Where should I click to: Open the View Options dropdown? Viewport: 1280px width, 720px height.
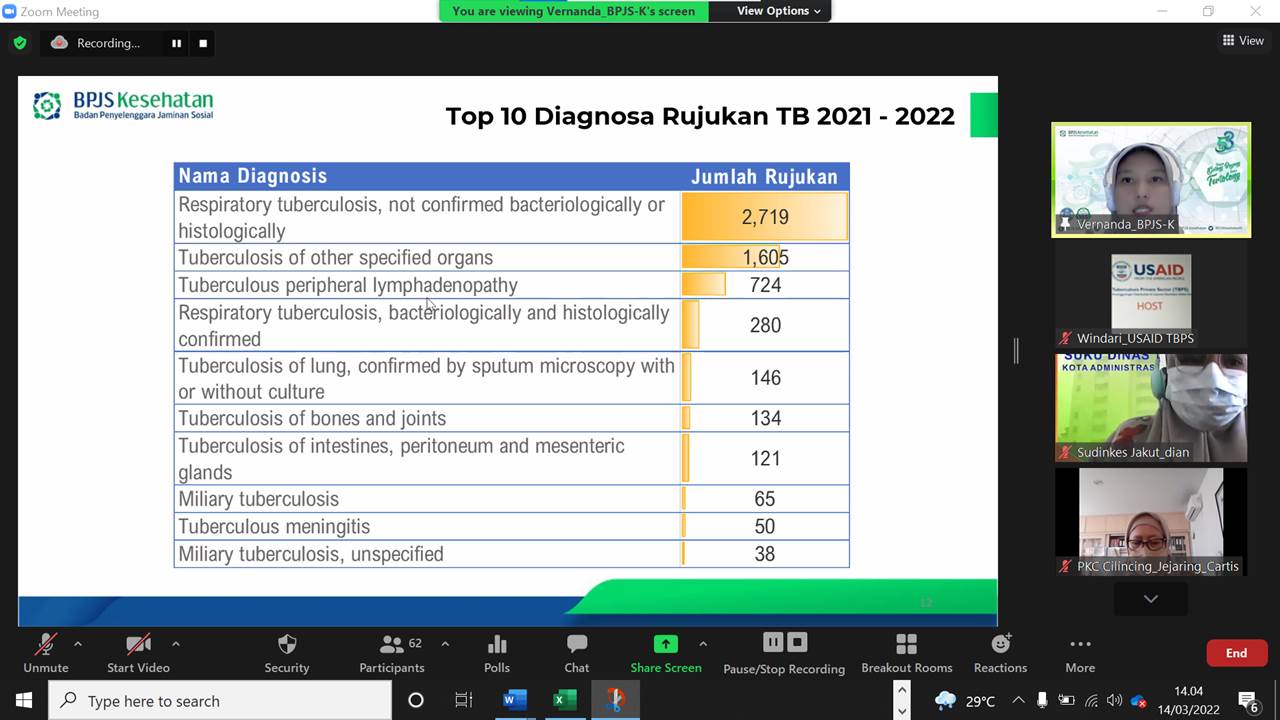[x=778, y=11]
